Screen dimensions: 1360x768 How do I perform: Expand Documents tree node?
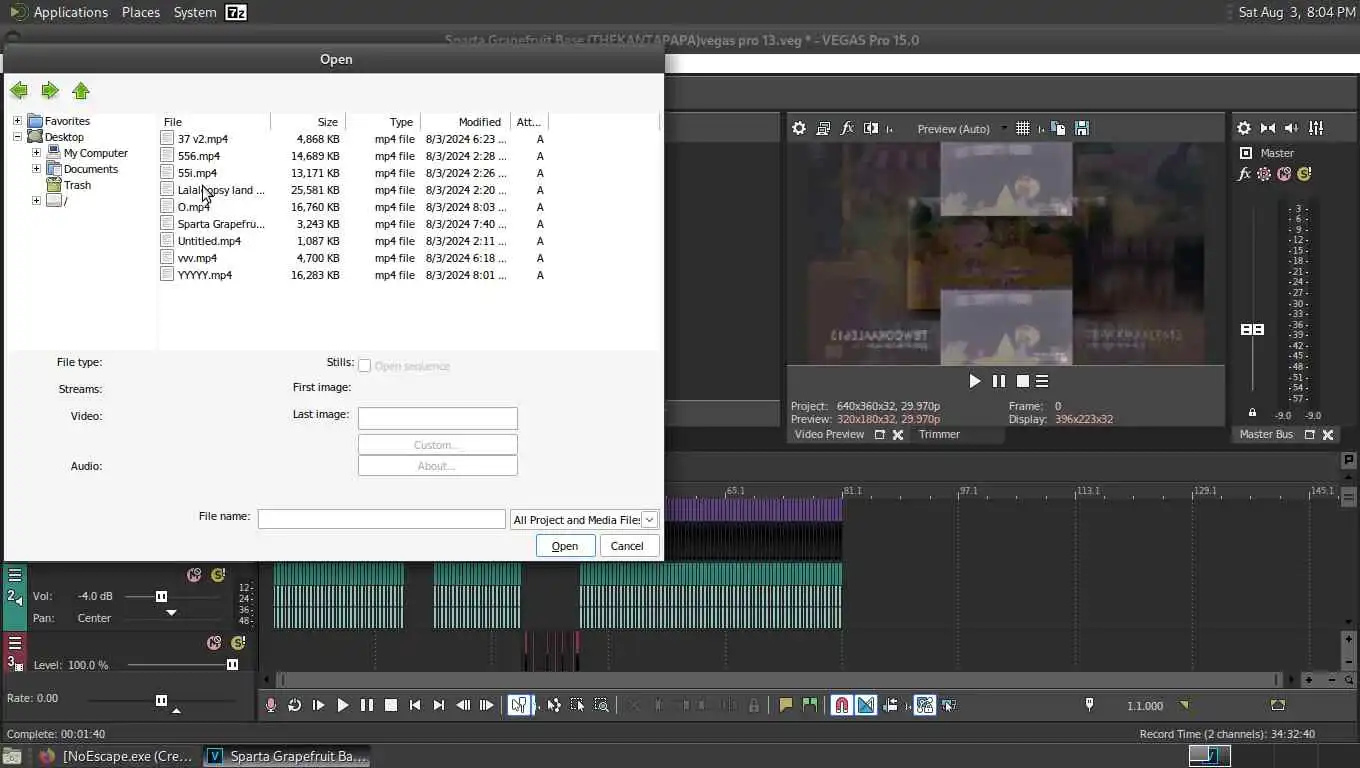coord(37,169)
